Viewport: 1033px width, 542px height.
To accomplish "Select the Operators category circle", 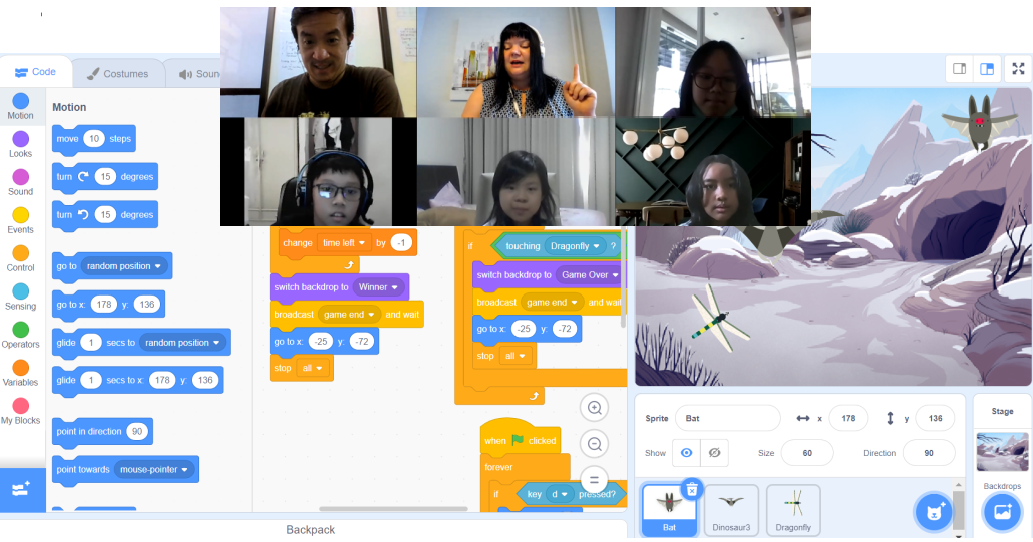I will (x=20, y=329).
